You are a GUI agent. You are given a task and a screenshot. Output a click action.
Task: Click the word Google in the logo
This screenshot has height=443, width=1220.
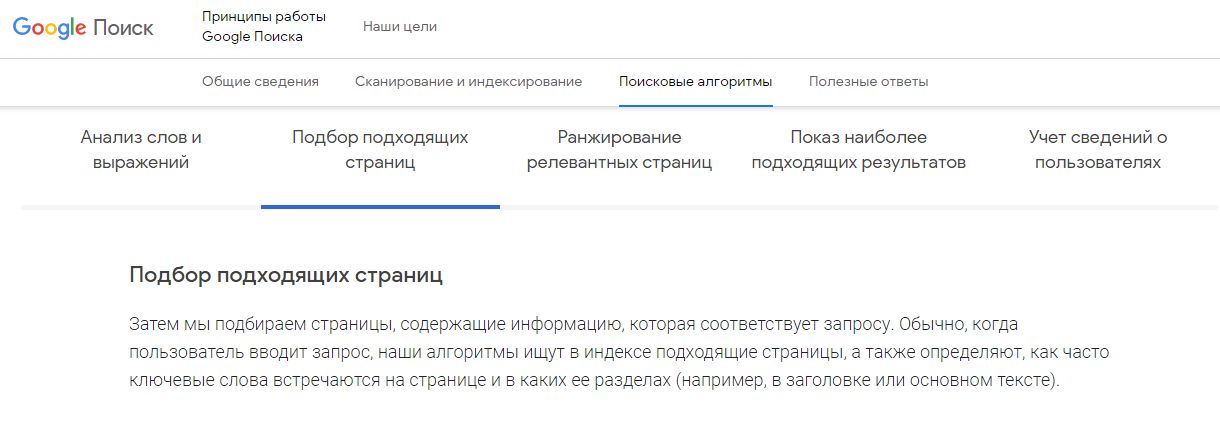click(x=49, y=28)
